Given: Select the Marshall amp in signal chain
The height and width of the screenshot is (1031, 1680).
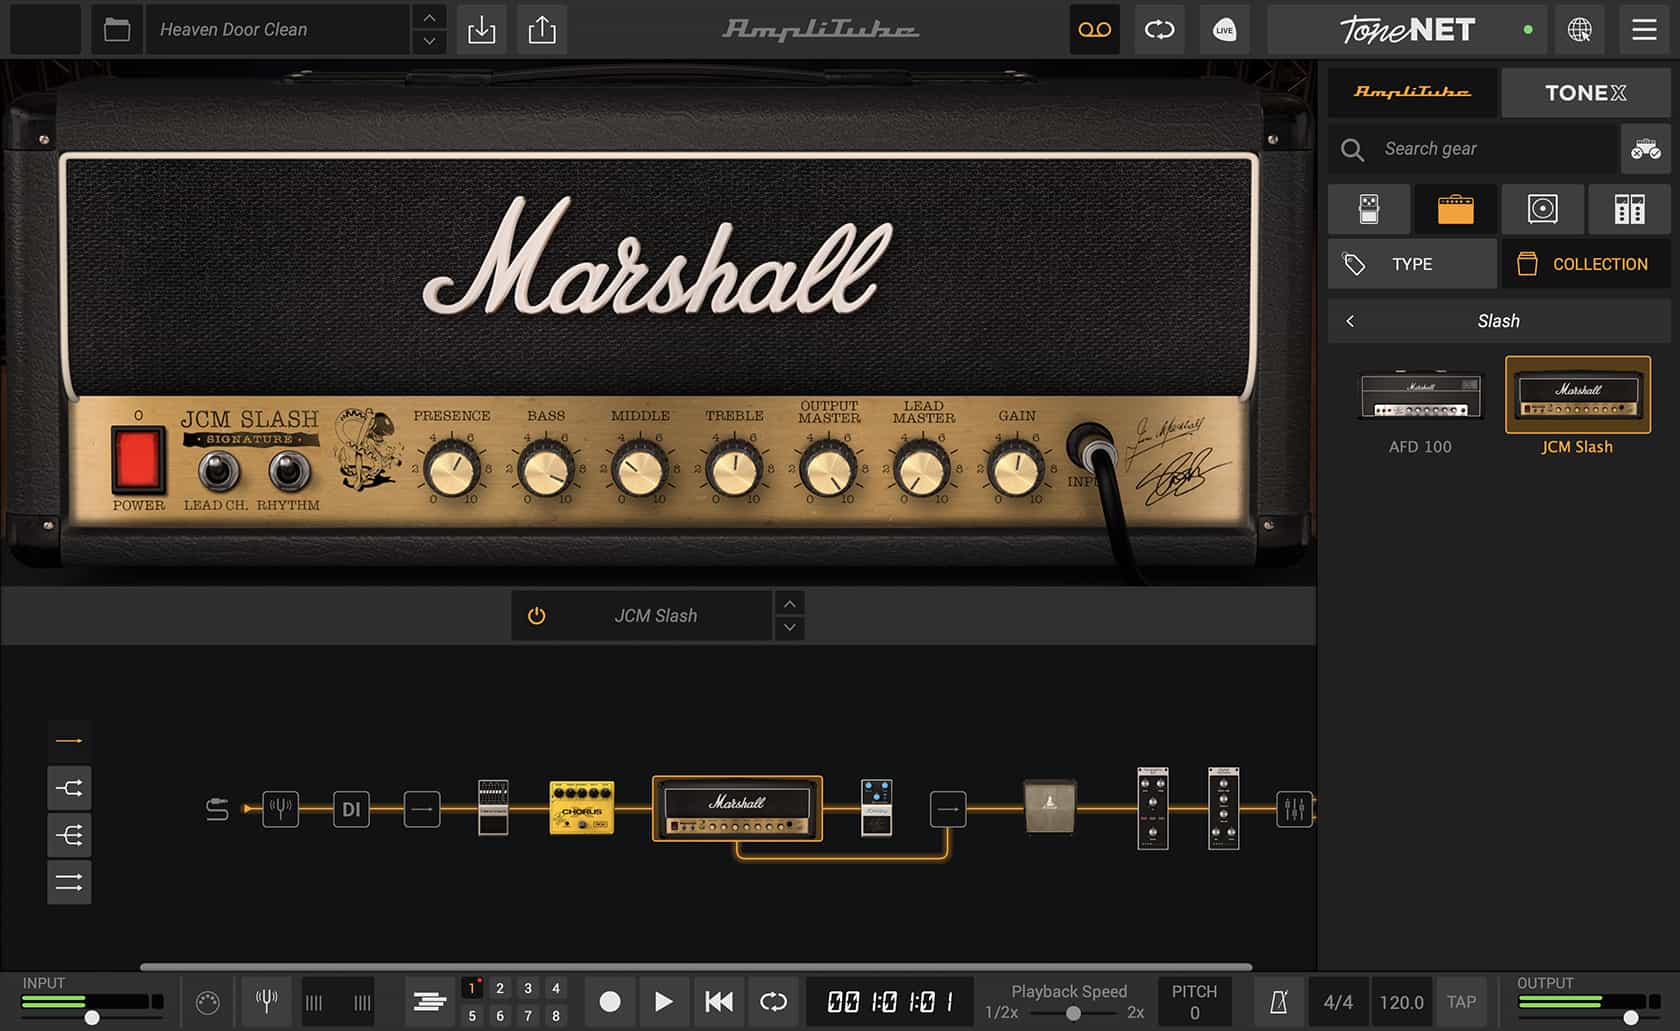Looking at the screenshot, I should pos(737,808).
